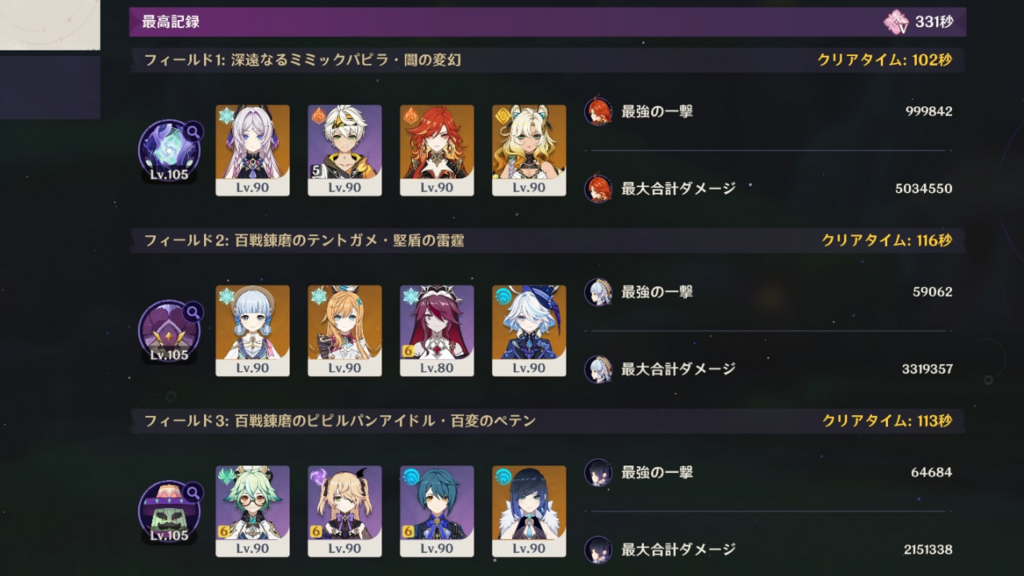1024x576 pixels.
Task: Click the フィールド3 百変のペテン title row
Action: coord(547,421)
